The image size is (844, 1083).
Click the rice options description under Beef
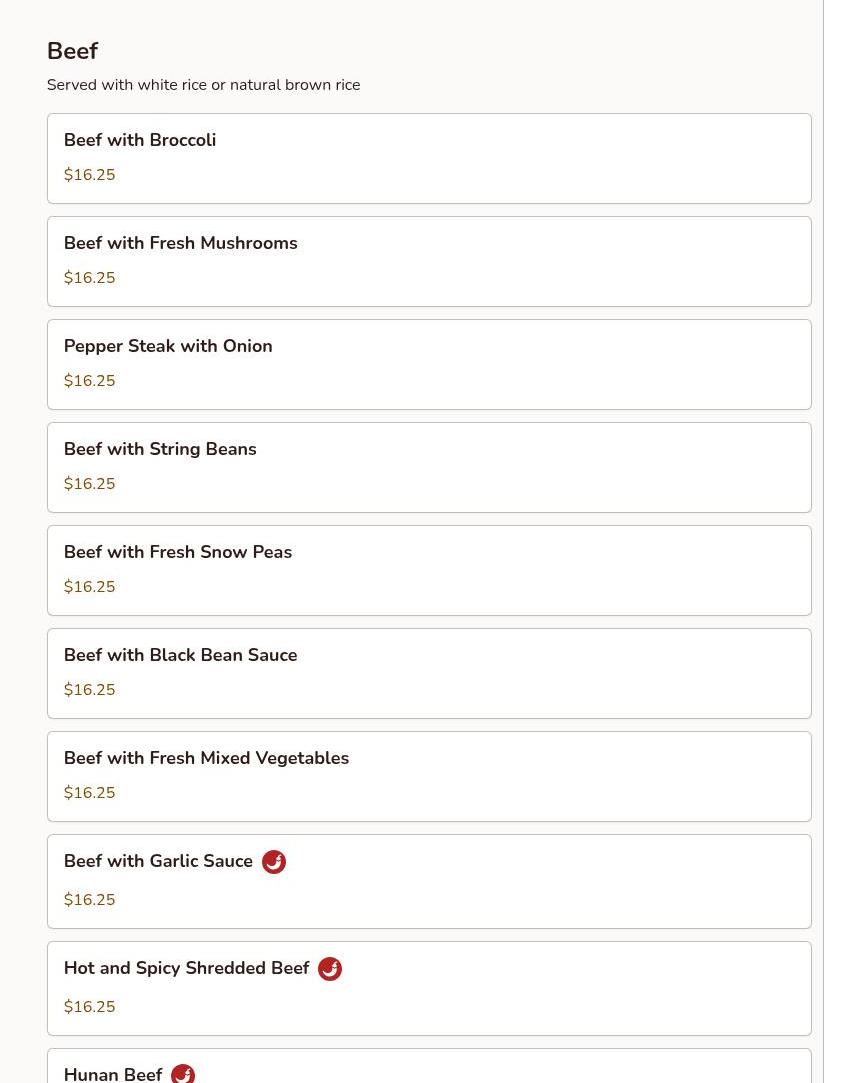204,85
